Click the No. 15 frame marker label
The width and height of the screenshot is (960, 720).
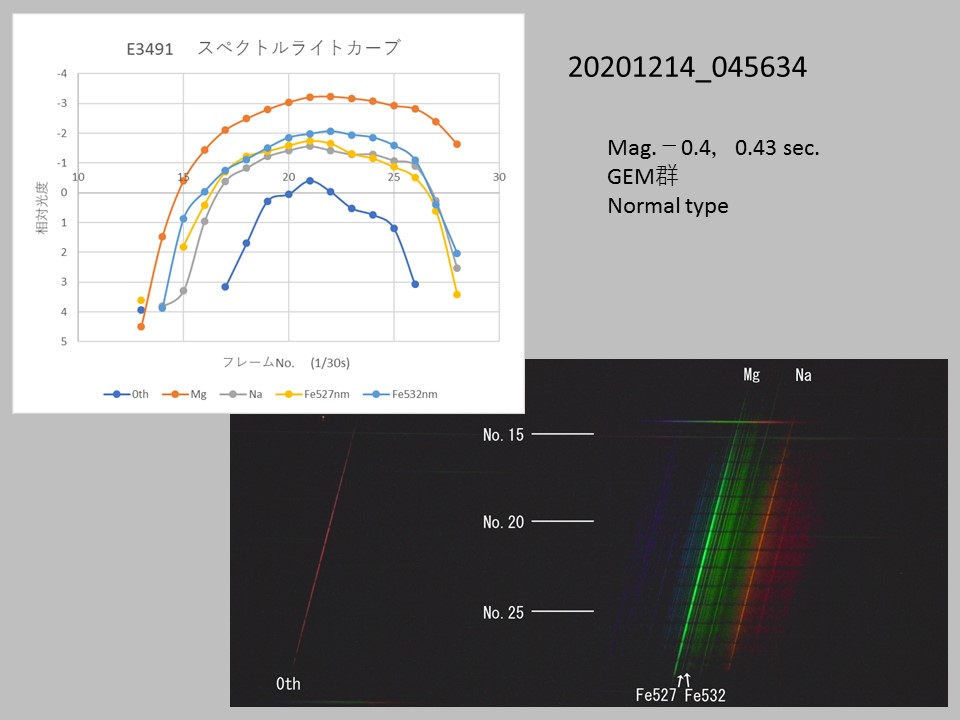(503, 435)
